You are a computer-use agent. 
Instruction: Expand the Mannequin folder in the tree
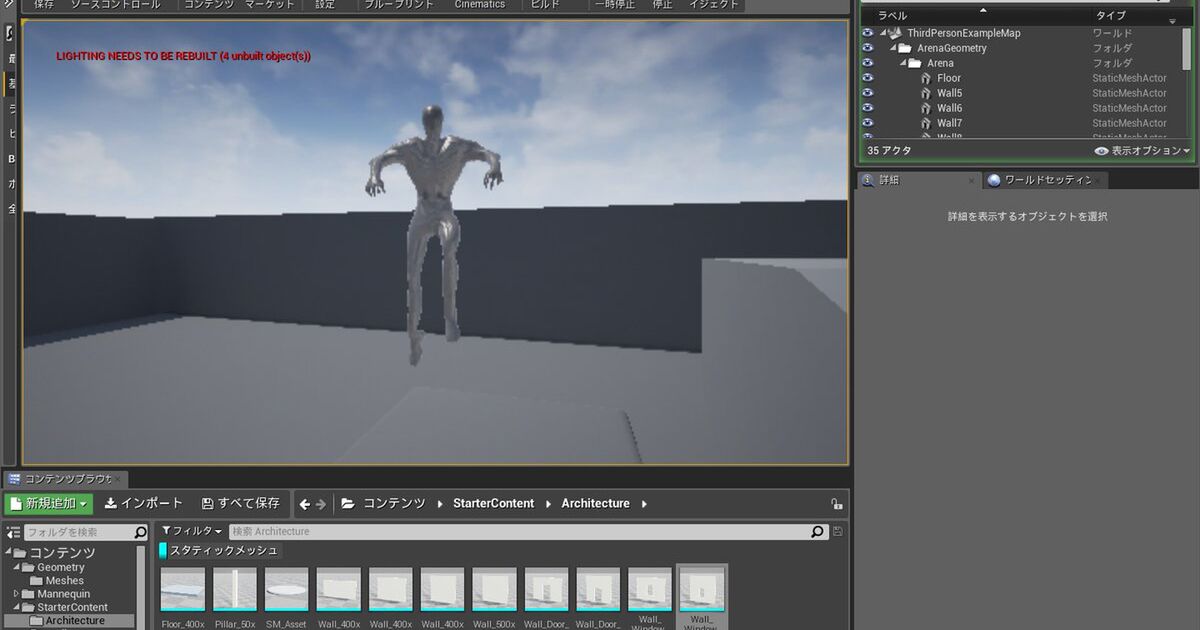[x=17, y=594]
